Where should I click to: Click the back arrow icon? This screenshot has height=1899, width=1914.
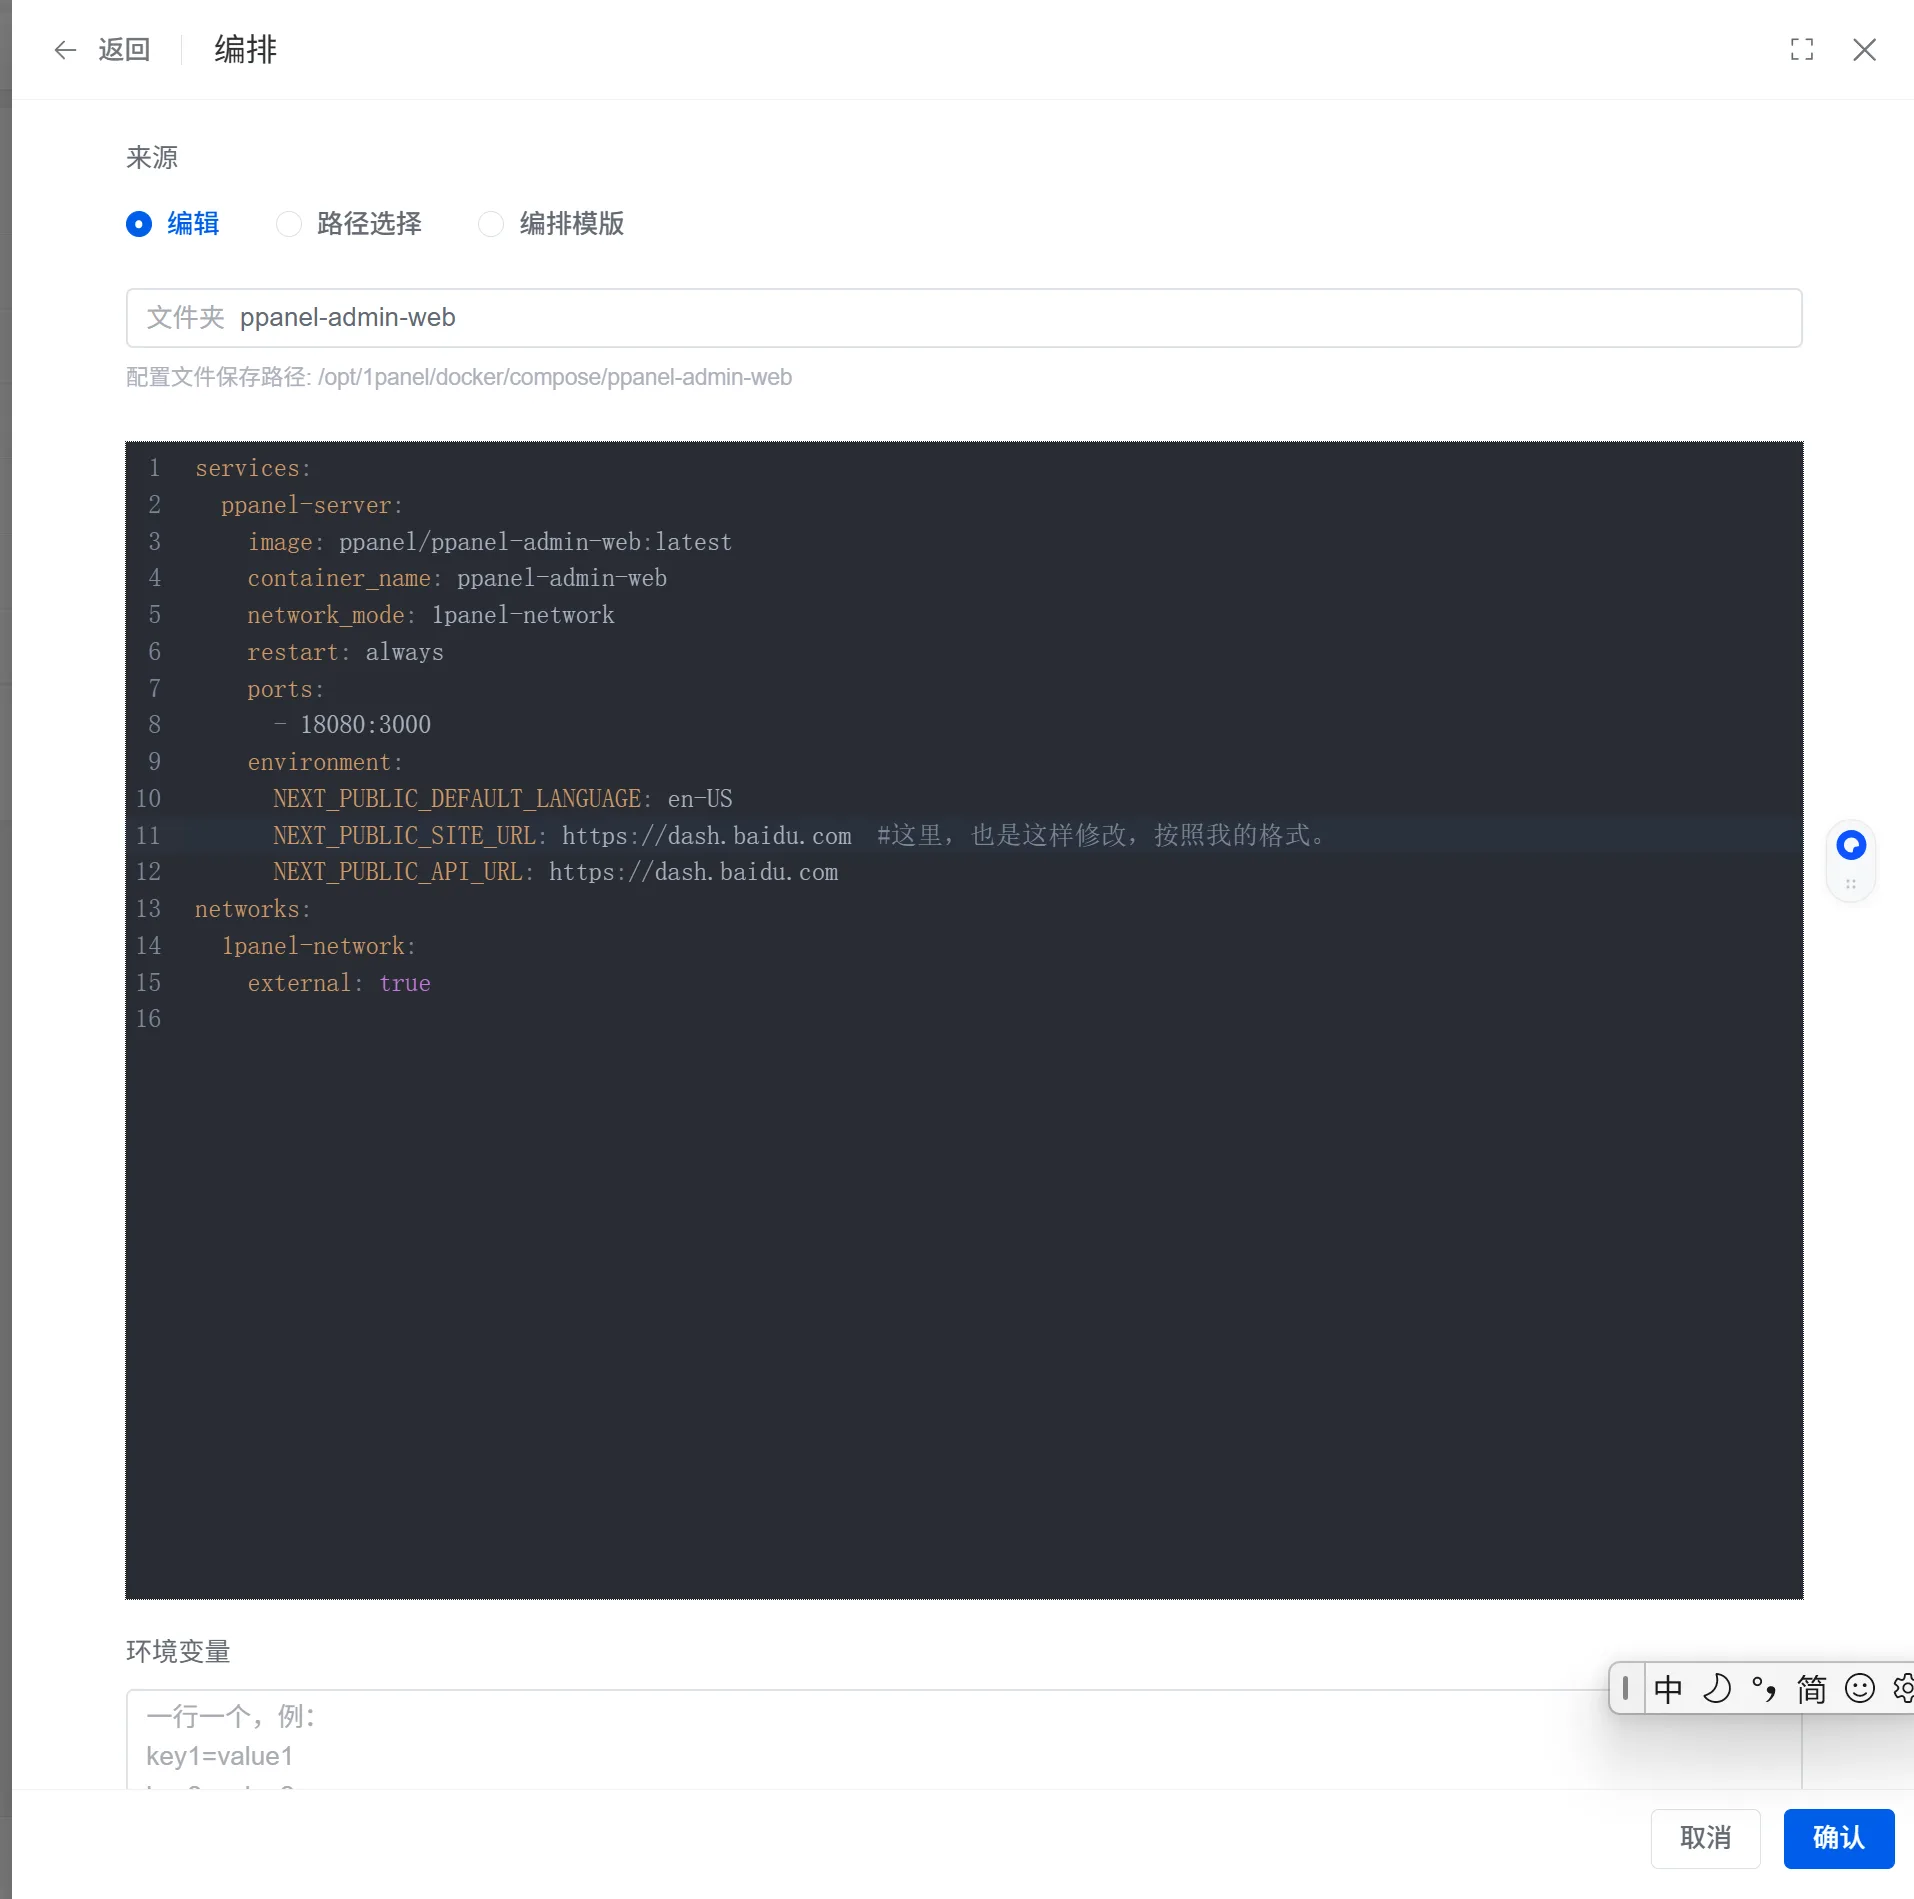[x=65, y=50]
